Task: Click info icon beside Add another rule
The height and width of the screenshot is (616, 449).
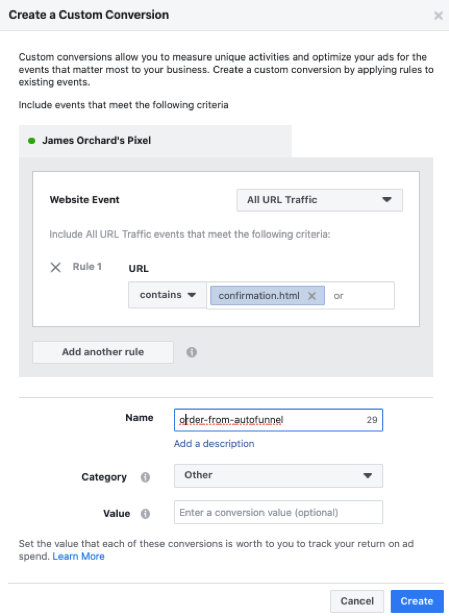Action: point(192,352)
